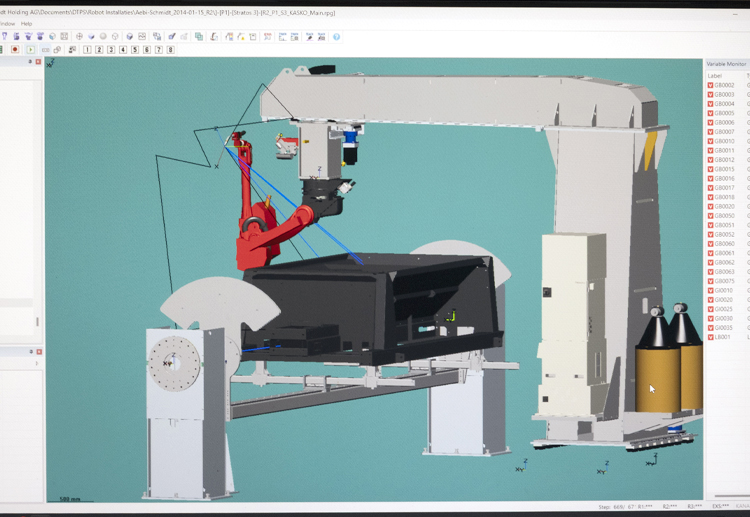This screenshot has width=750, height=517.
Task: Click the crosshair target icon in top toolbar
Action: (79, 37)
